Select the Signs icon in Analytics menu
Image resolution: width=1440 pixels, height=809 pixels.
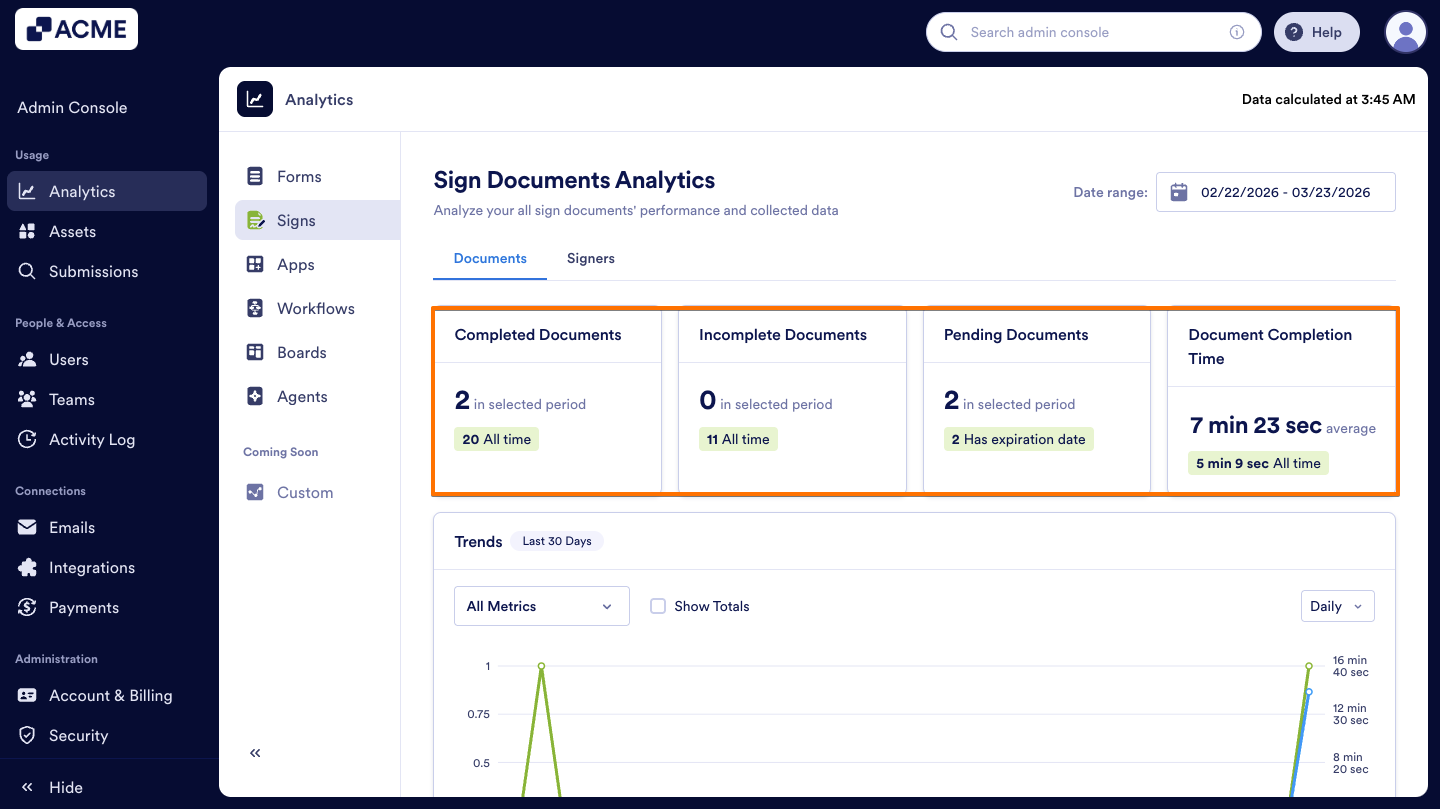point(257,220)
